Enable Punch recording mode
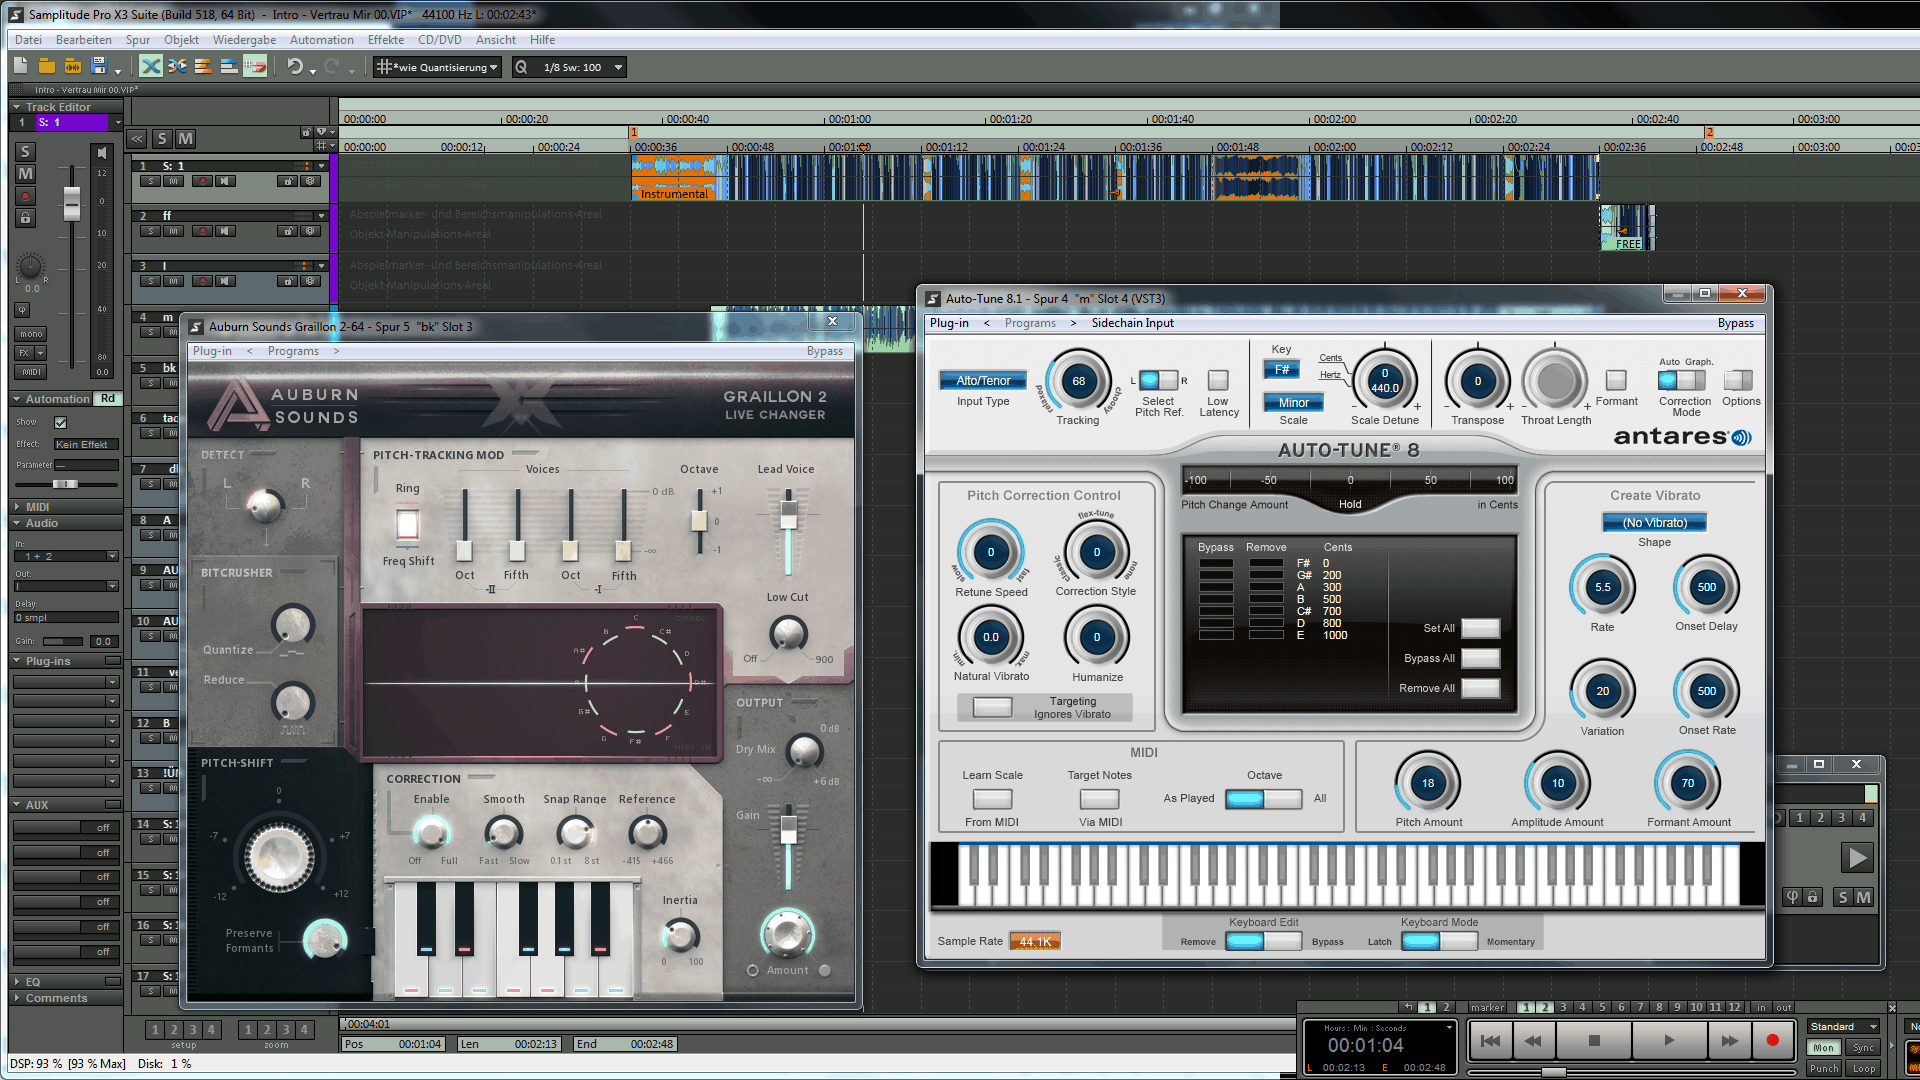Screen dimensions: 1920x1080 [1824, 1068]
